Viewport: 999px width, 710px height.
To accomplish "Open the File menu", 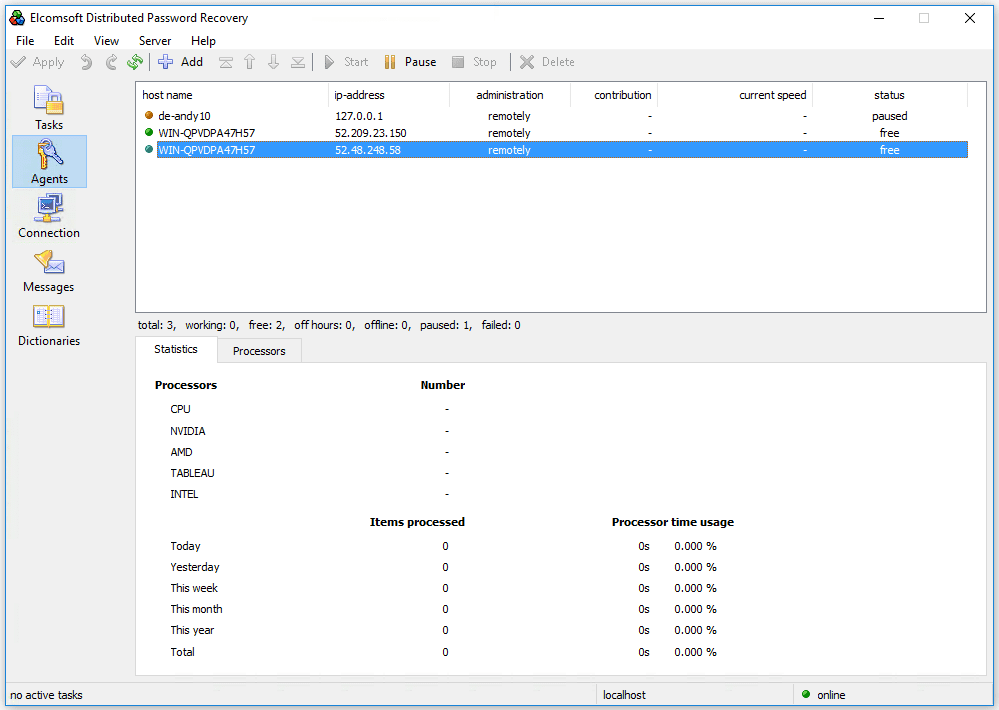I will point(25,41).
